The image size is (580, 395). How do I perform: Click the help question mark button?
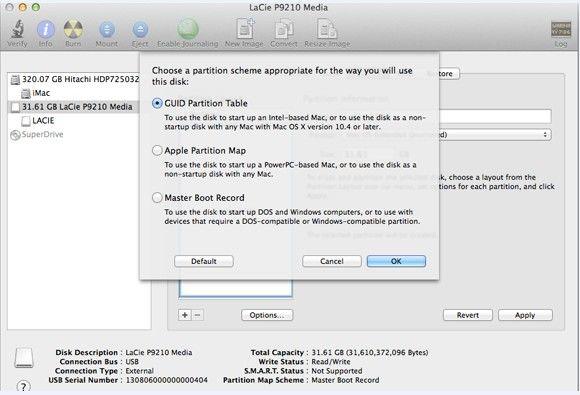point(23,387)
